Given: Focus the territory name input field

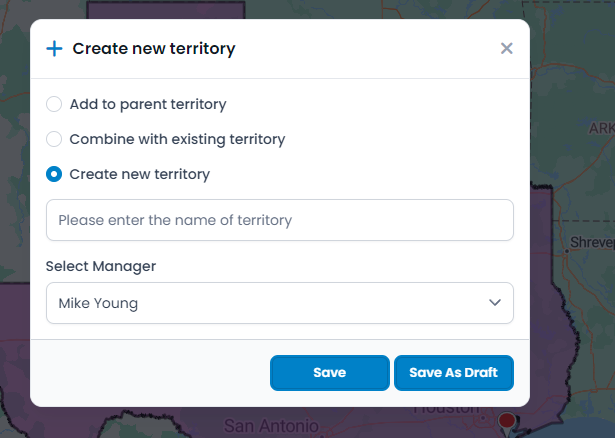Looking at the screenshot, I should coord(280,220).
